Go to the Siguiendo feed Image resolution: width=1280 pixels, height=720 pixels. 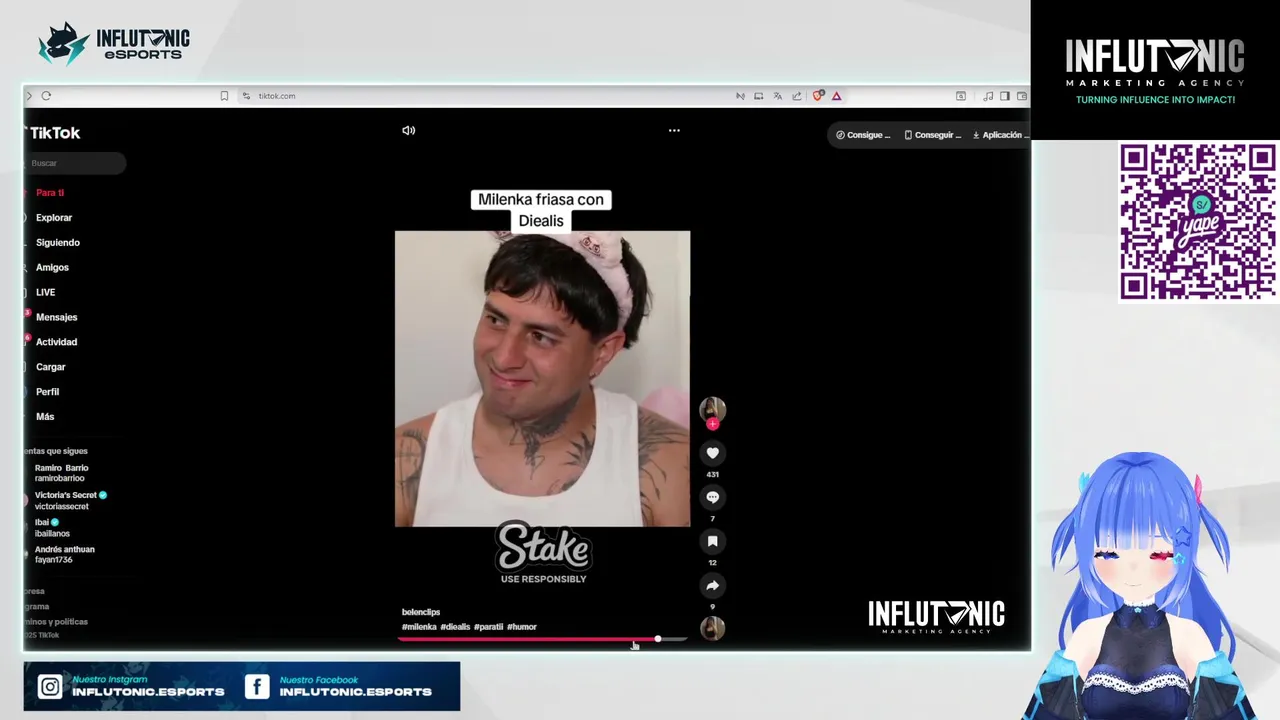[58, 242]
